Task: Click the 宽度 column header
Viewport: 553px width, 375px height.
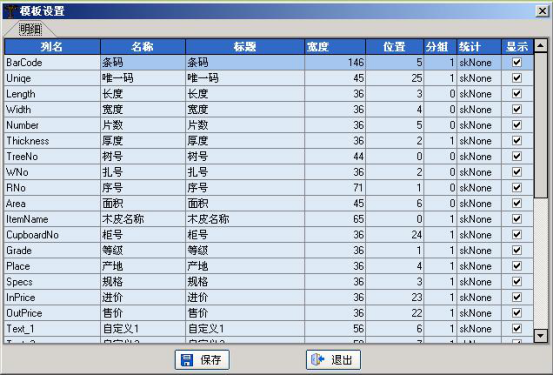Action: click(335, 47)
